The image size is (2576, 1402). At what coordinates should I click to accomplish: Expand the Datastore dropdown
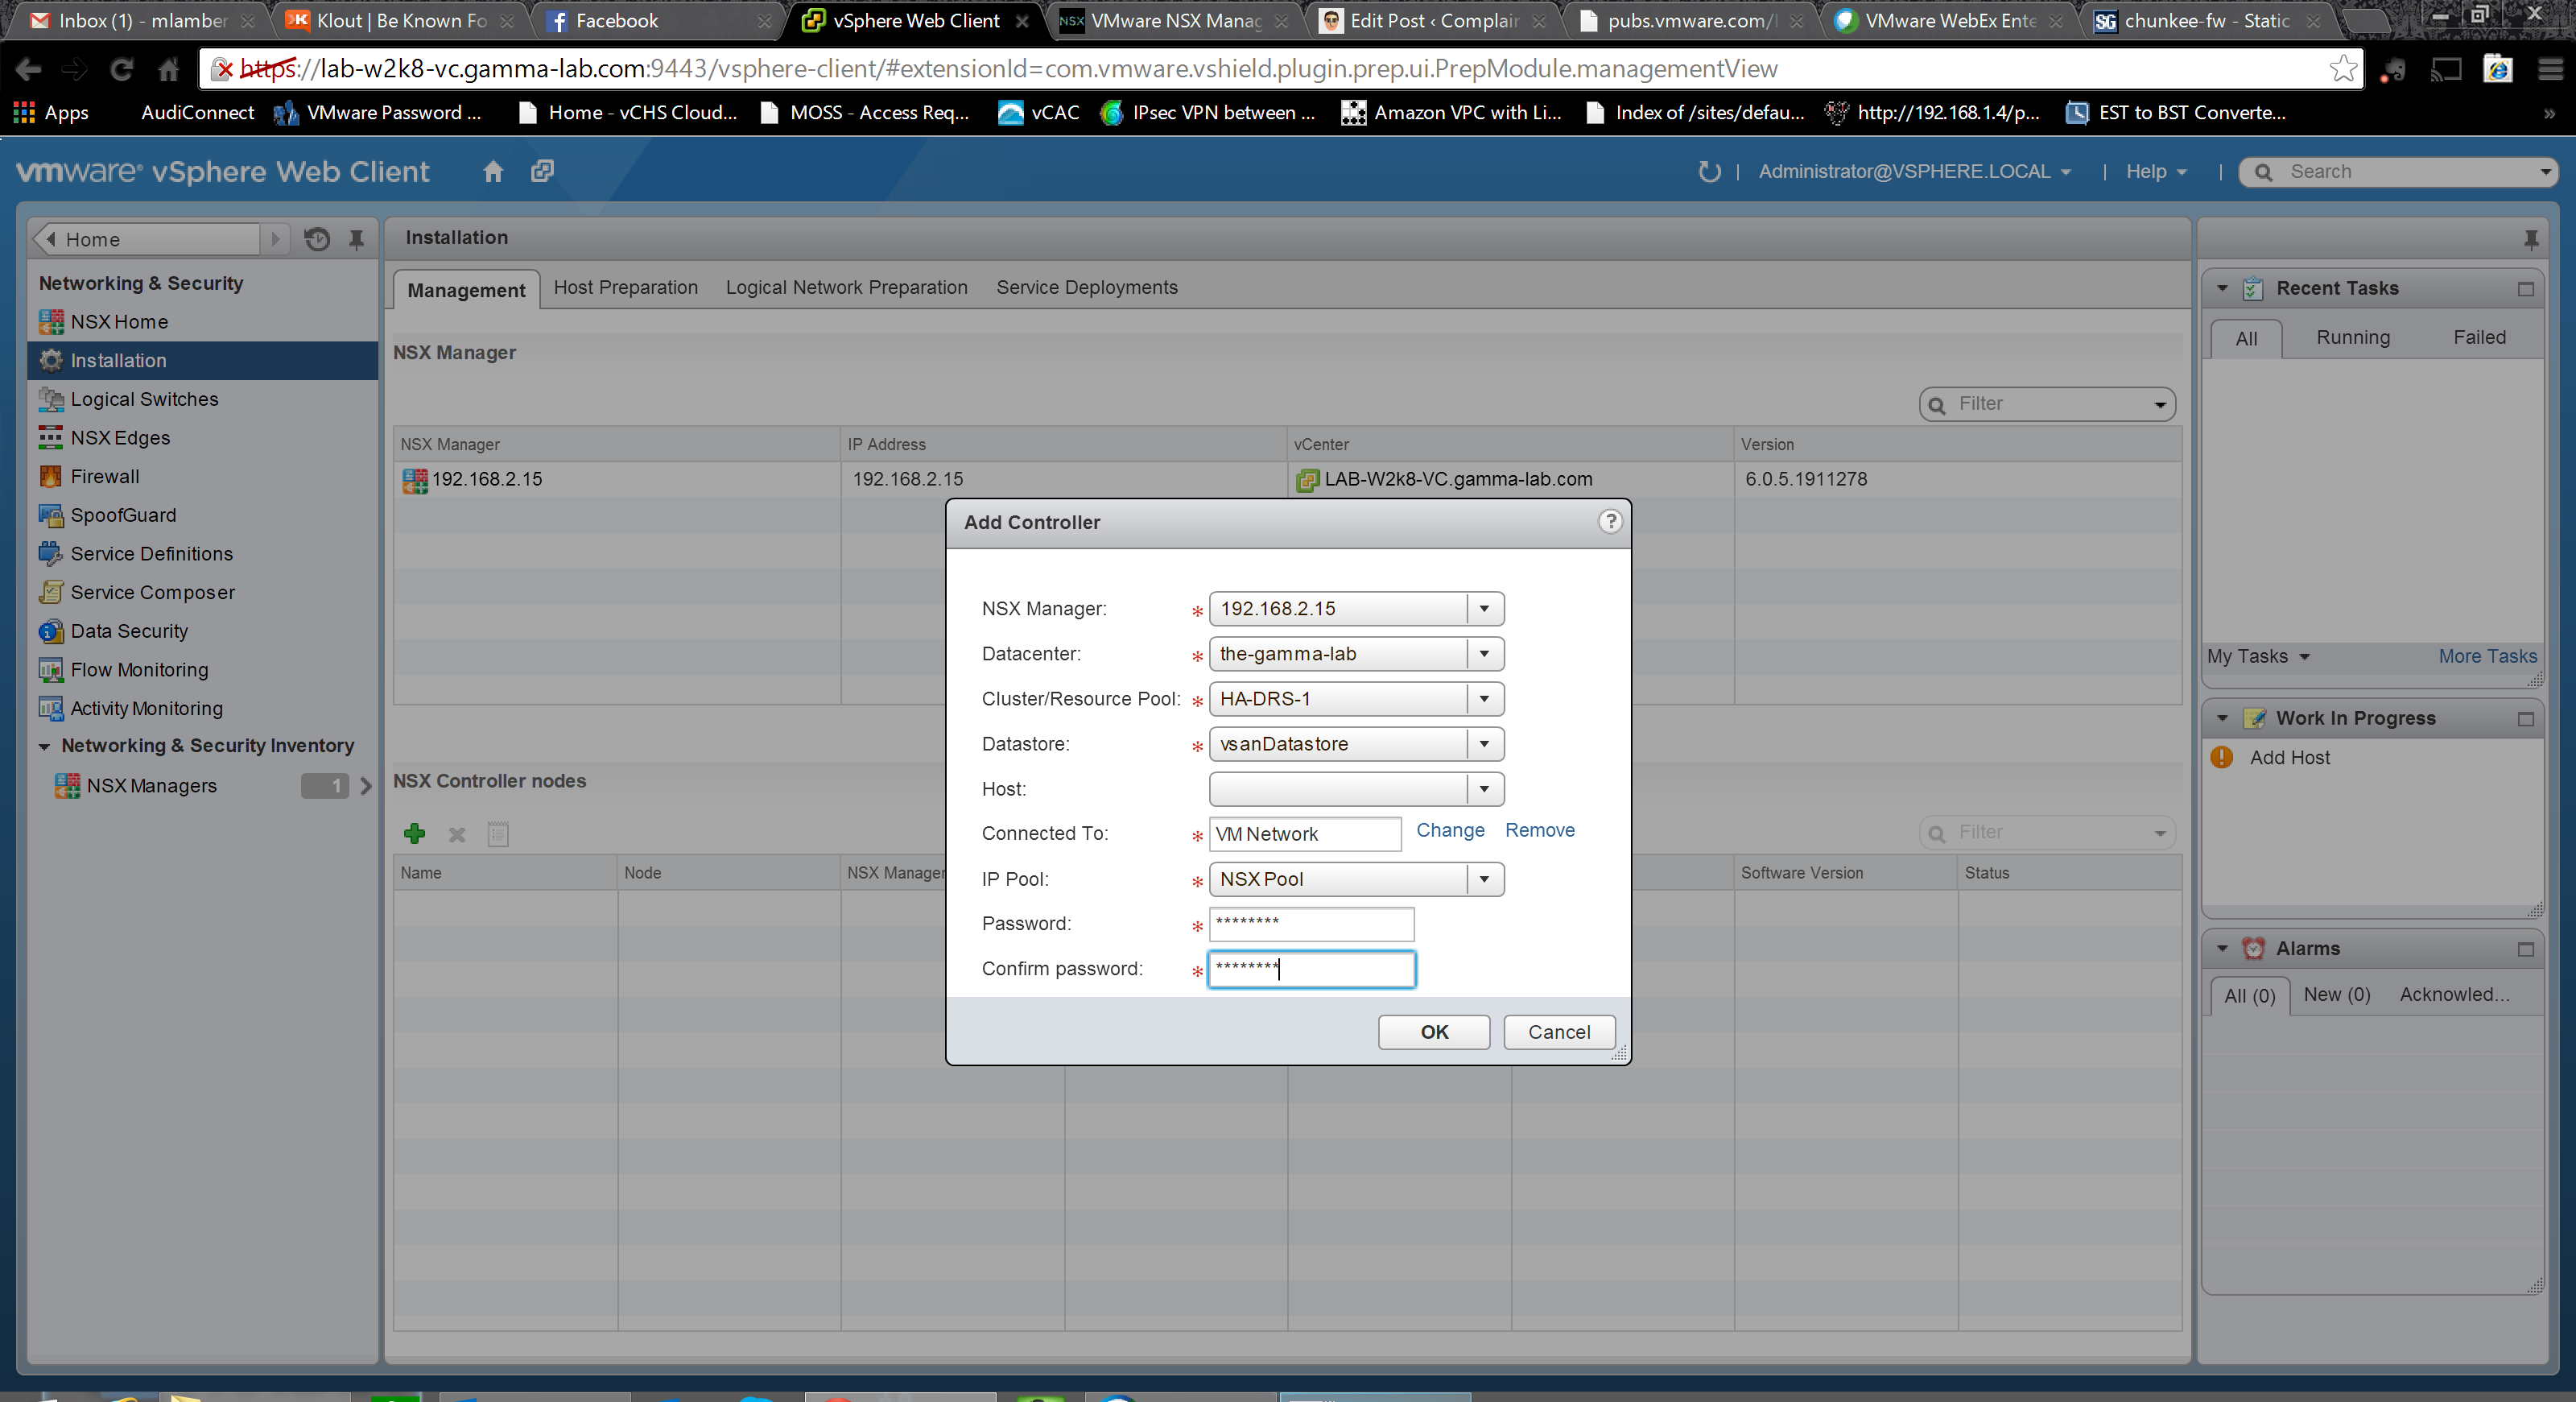coord(1484,744)
